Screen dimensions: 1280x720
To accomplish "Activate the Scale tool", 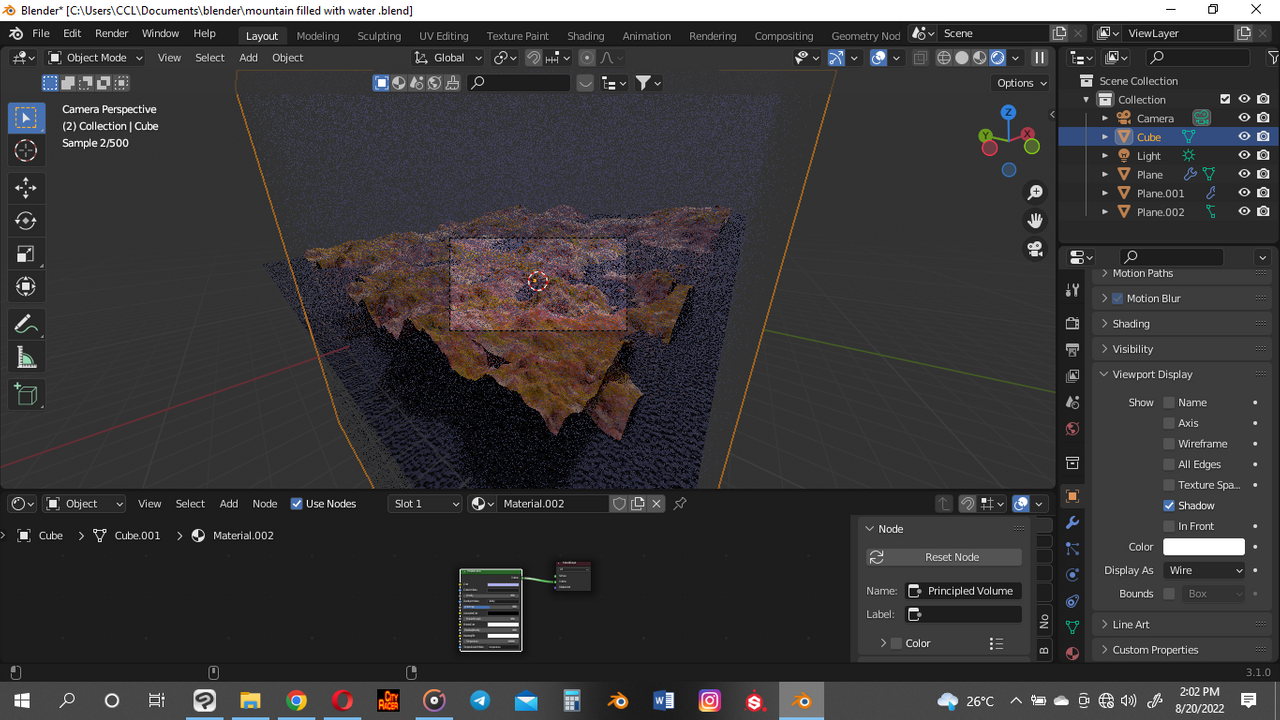I will pyautogui.click(x=26, y=254).
